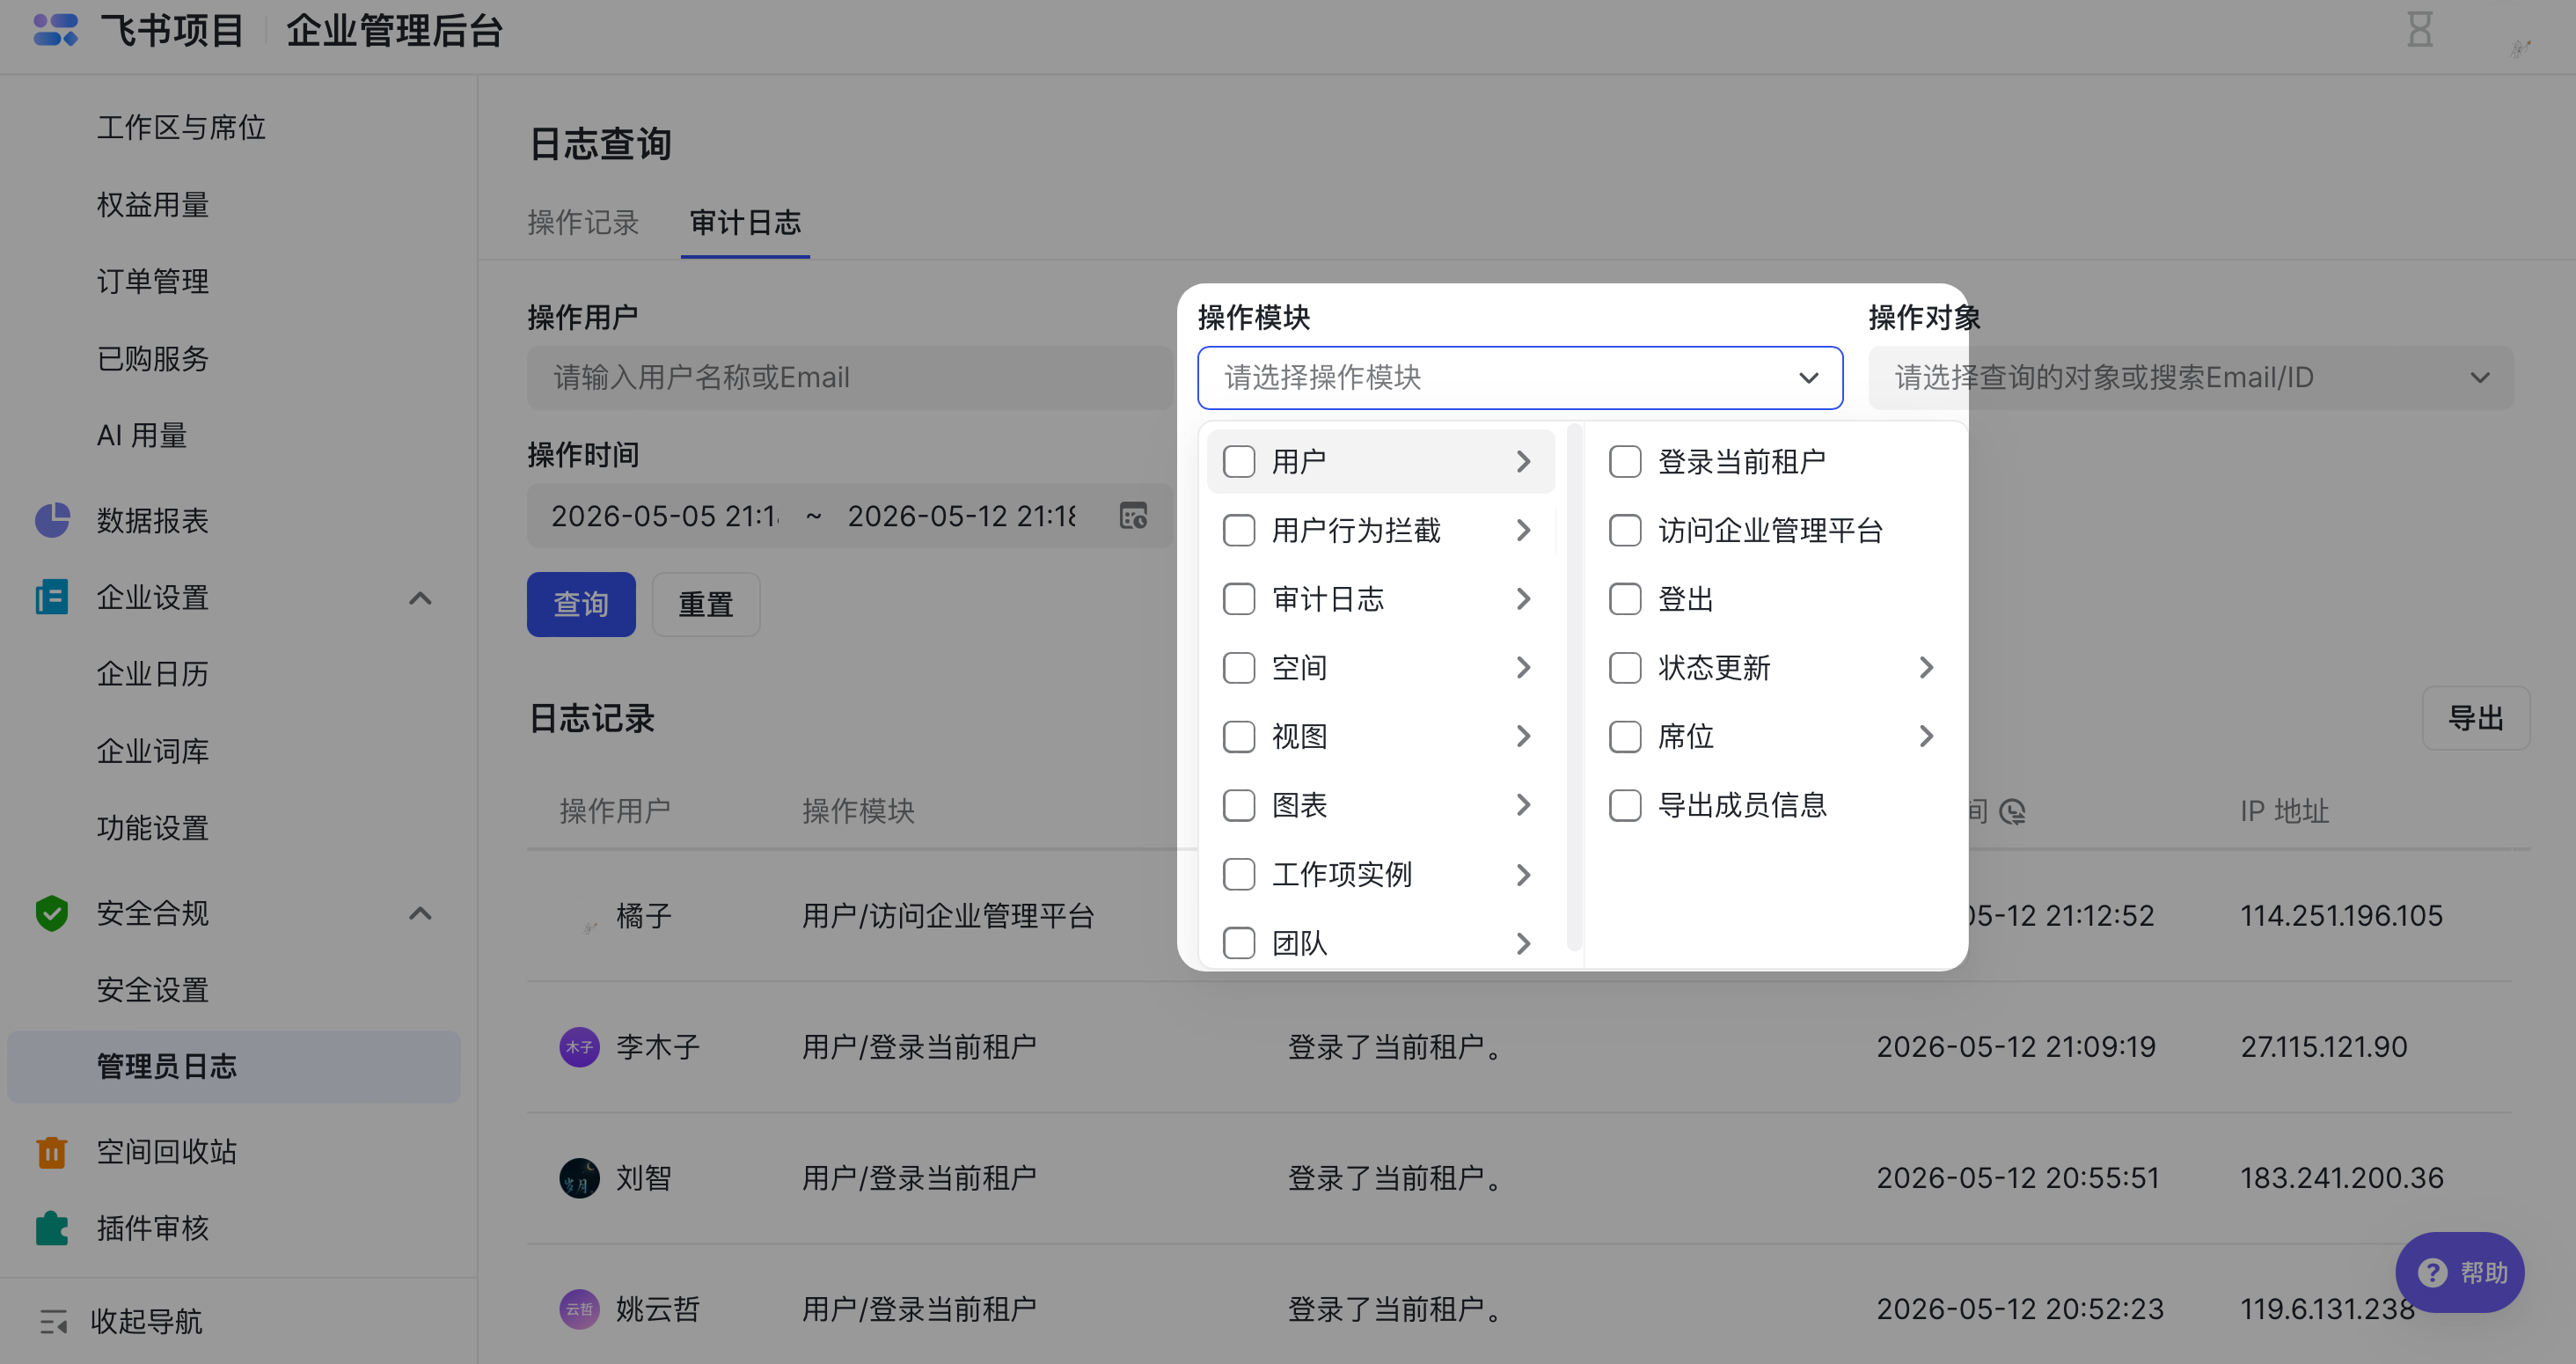
Task: Select the 审计日志 tab
Action: click(745, 222)
